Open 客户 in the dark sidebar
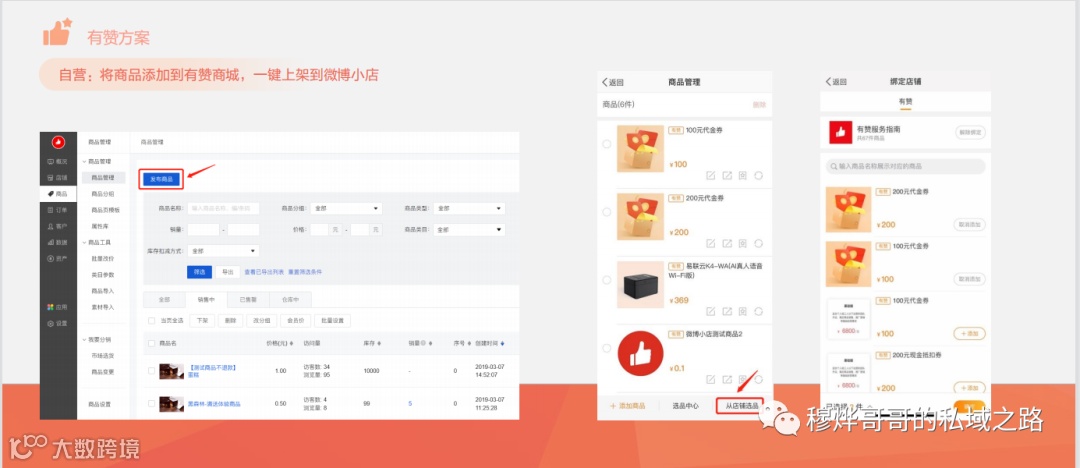Viewport: 1080px width, 468px height. point(58,226)
